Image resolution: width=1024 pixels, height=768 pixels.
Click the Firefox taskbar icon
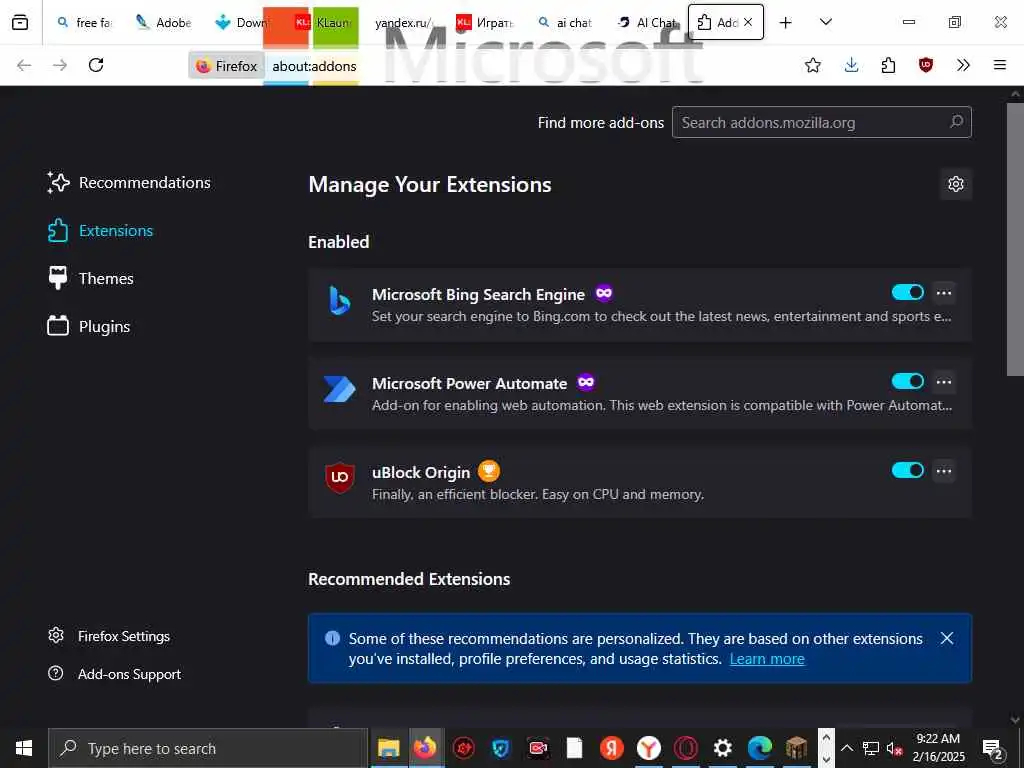coord(426,748)
